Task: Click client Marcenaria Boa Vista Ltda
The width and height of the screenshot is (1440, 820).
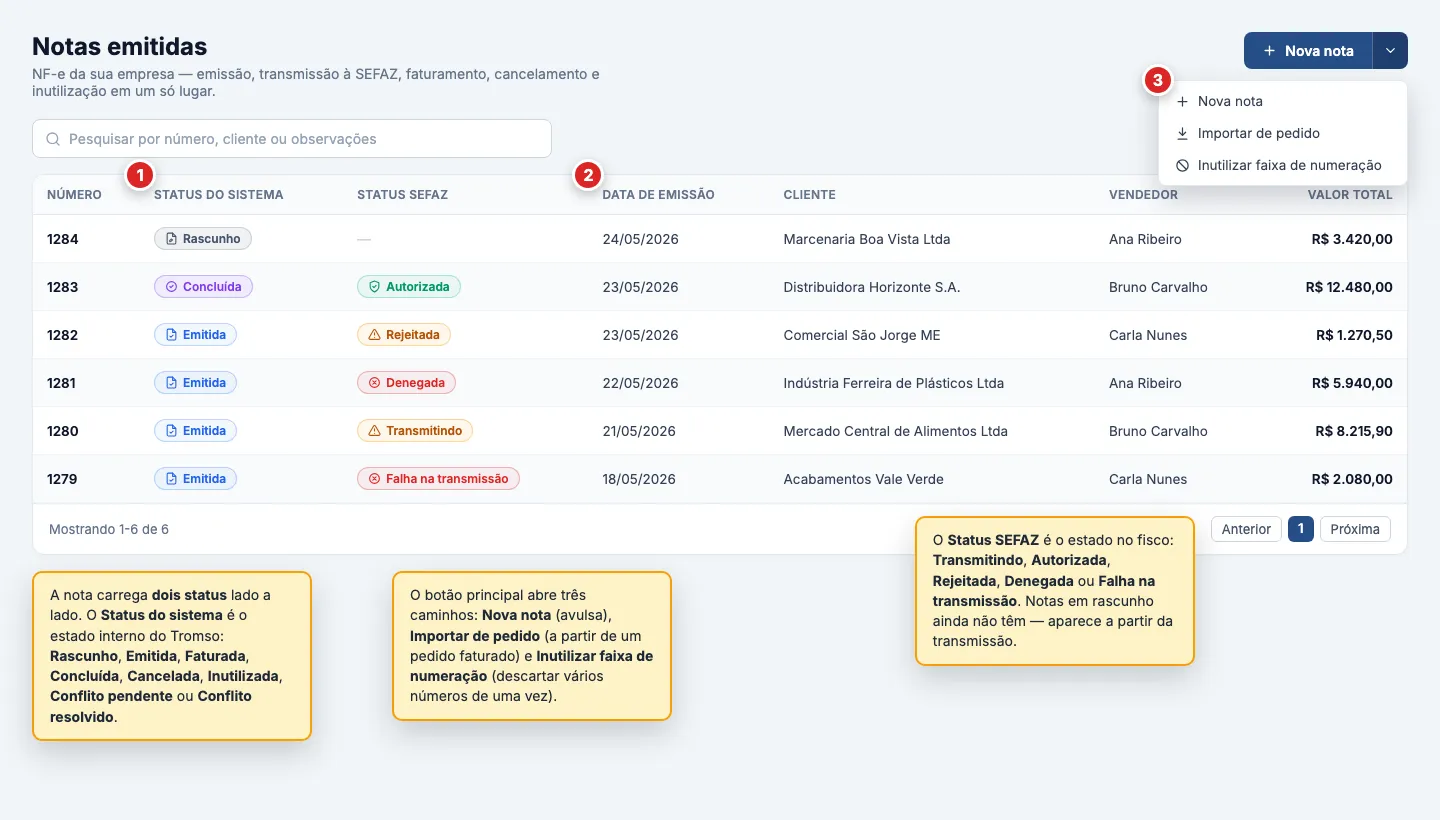Action: (866, 239)
